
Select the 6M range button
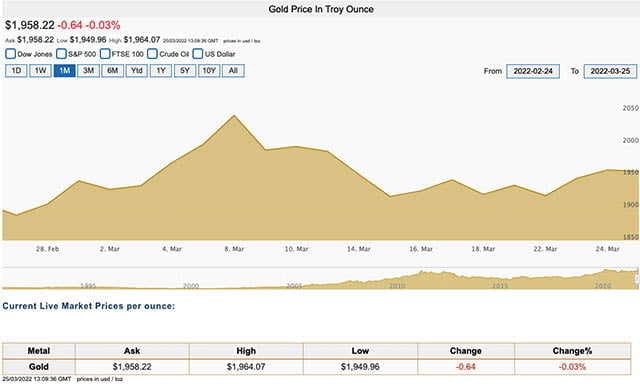tap(113, 71)
